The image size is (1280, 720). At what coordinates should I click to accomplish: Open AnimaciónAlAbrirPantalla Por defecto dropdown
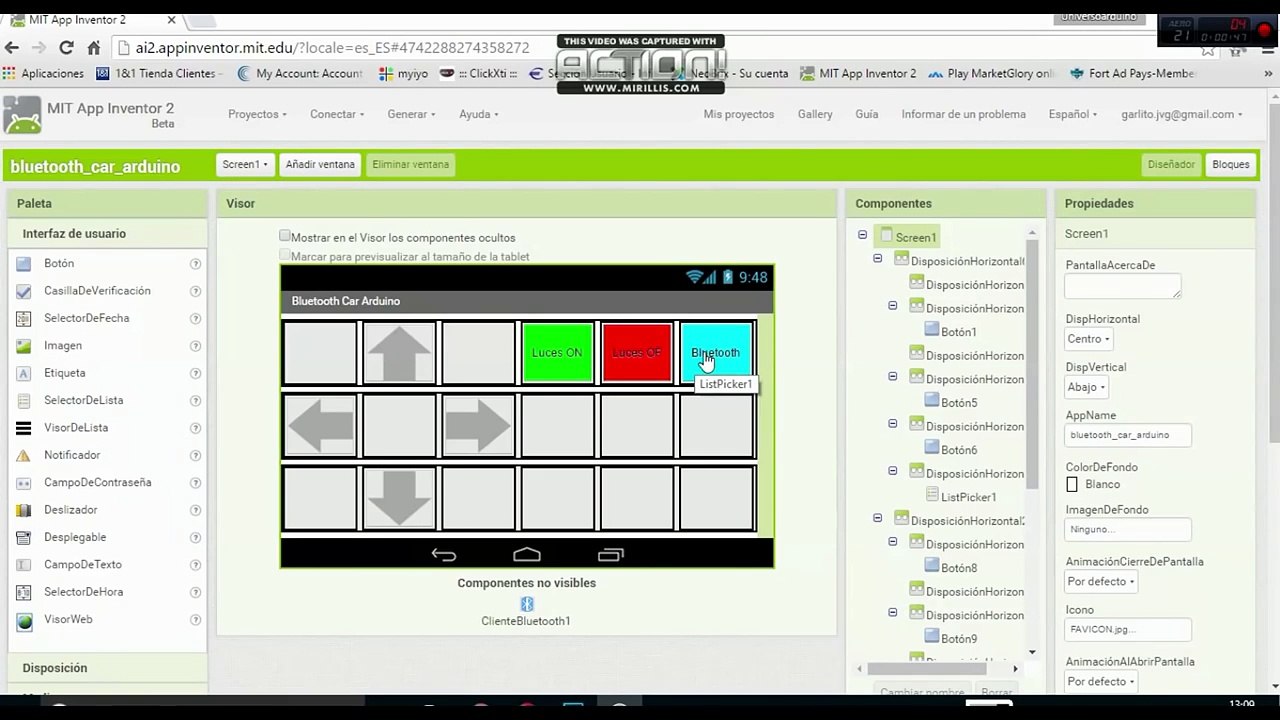pos(1100,681)
